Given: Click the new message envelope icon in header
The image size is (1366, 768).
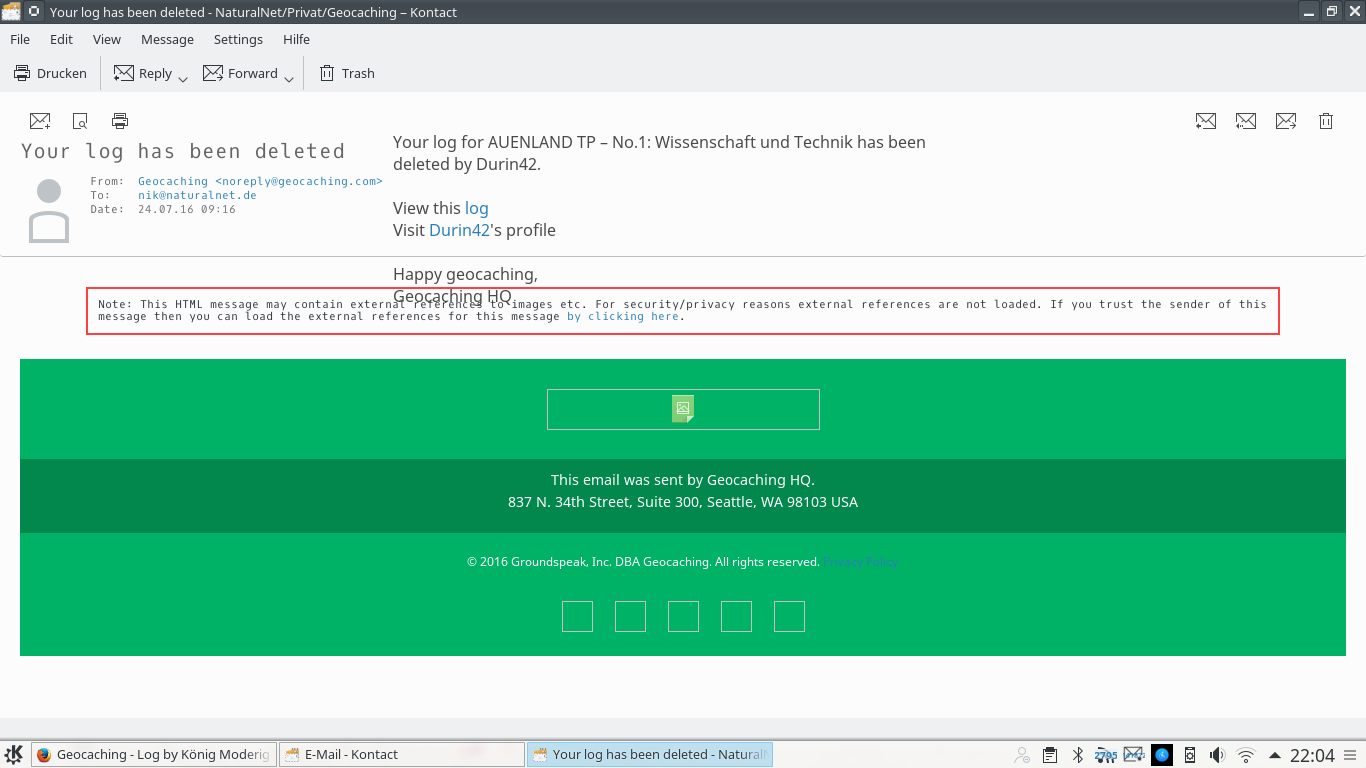Looking at the screenshot, I should [x=40, y=121].
